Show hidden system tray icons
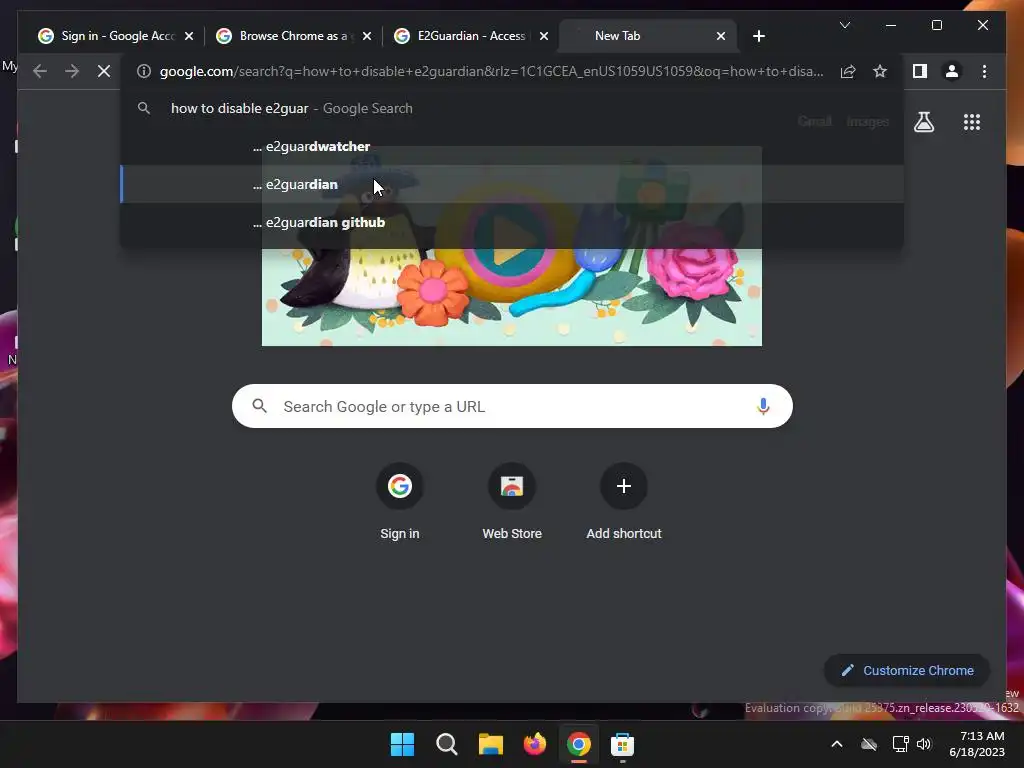 coord(837,744)
